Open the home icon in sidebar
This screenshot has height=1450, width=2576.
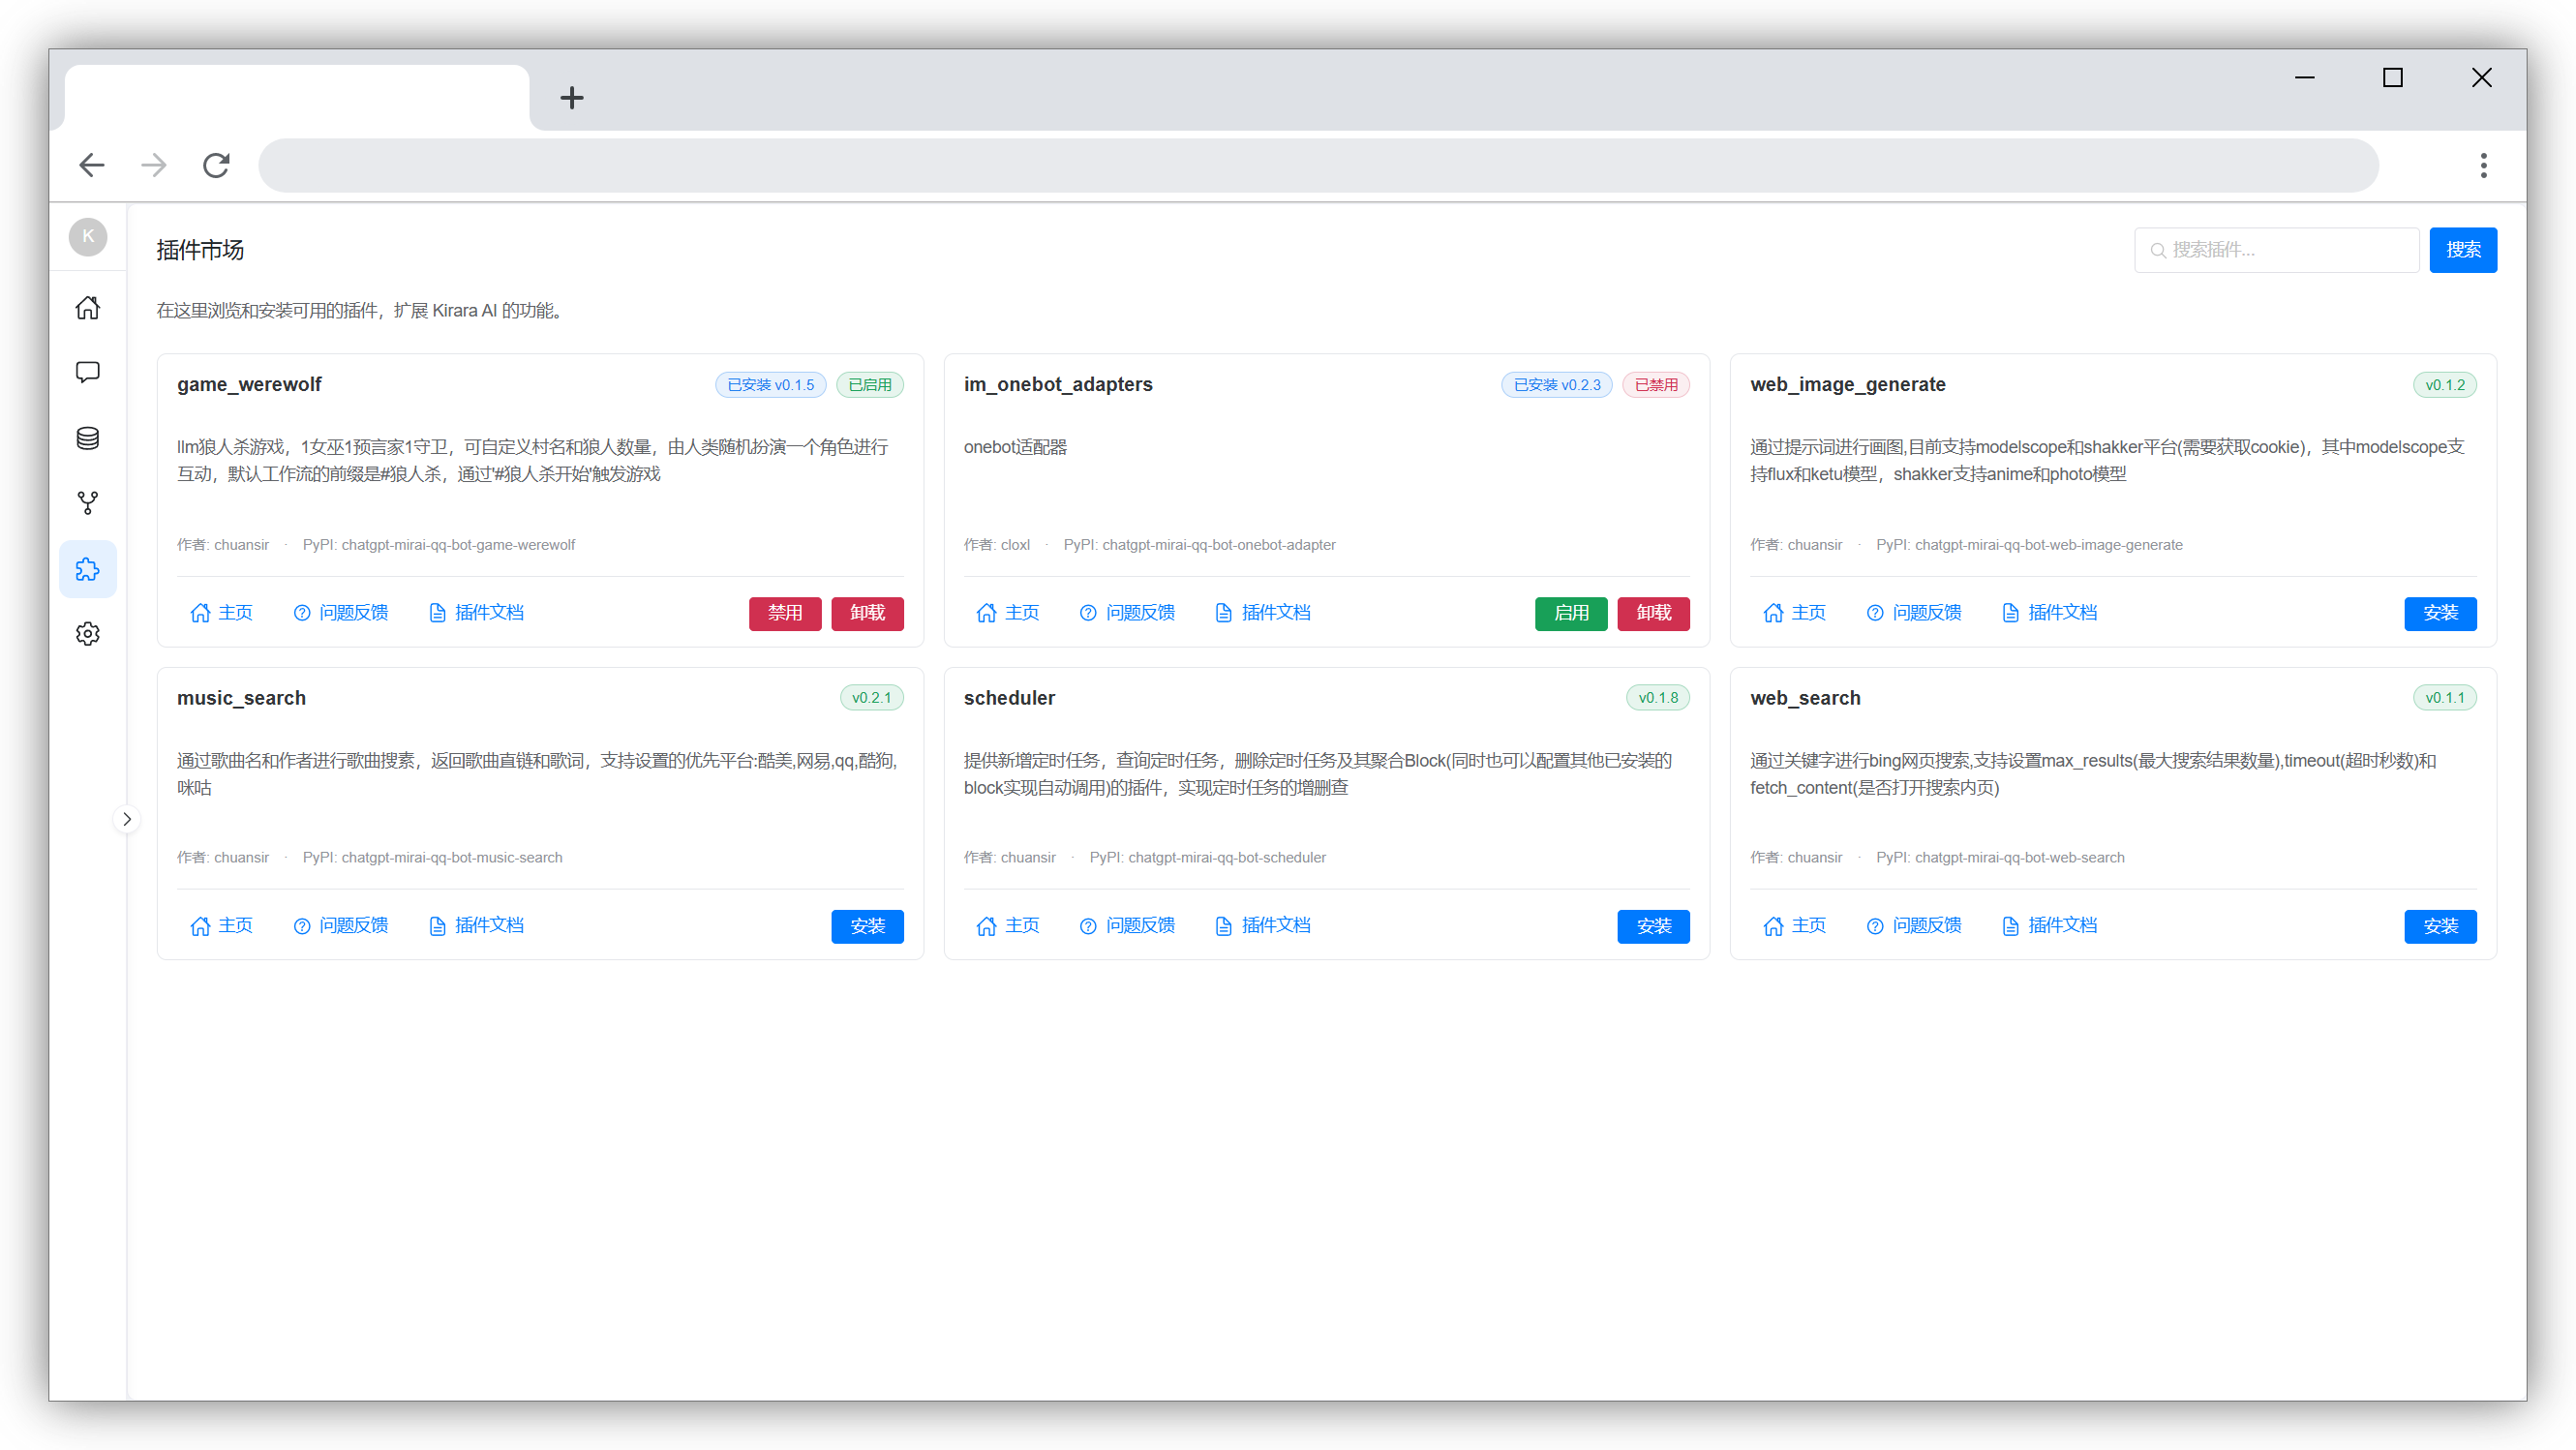pyautogui.click(x=88, y=307)
